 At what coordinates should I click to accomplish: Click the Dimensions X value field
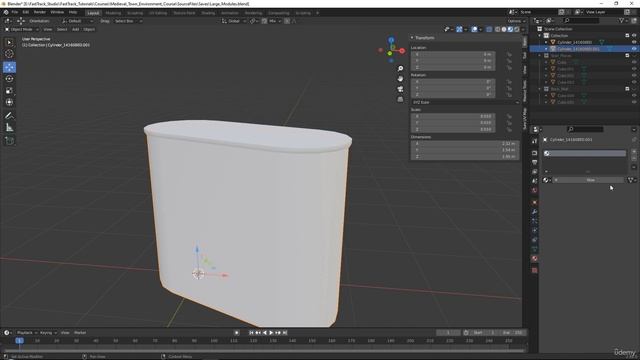tap(465, 144)
